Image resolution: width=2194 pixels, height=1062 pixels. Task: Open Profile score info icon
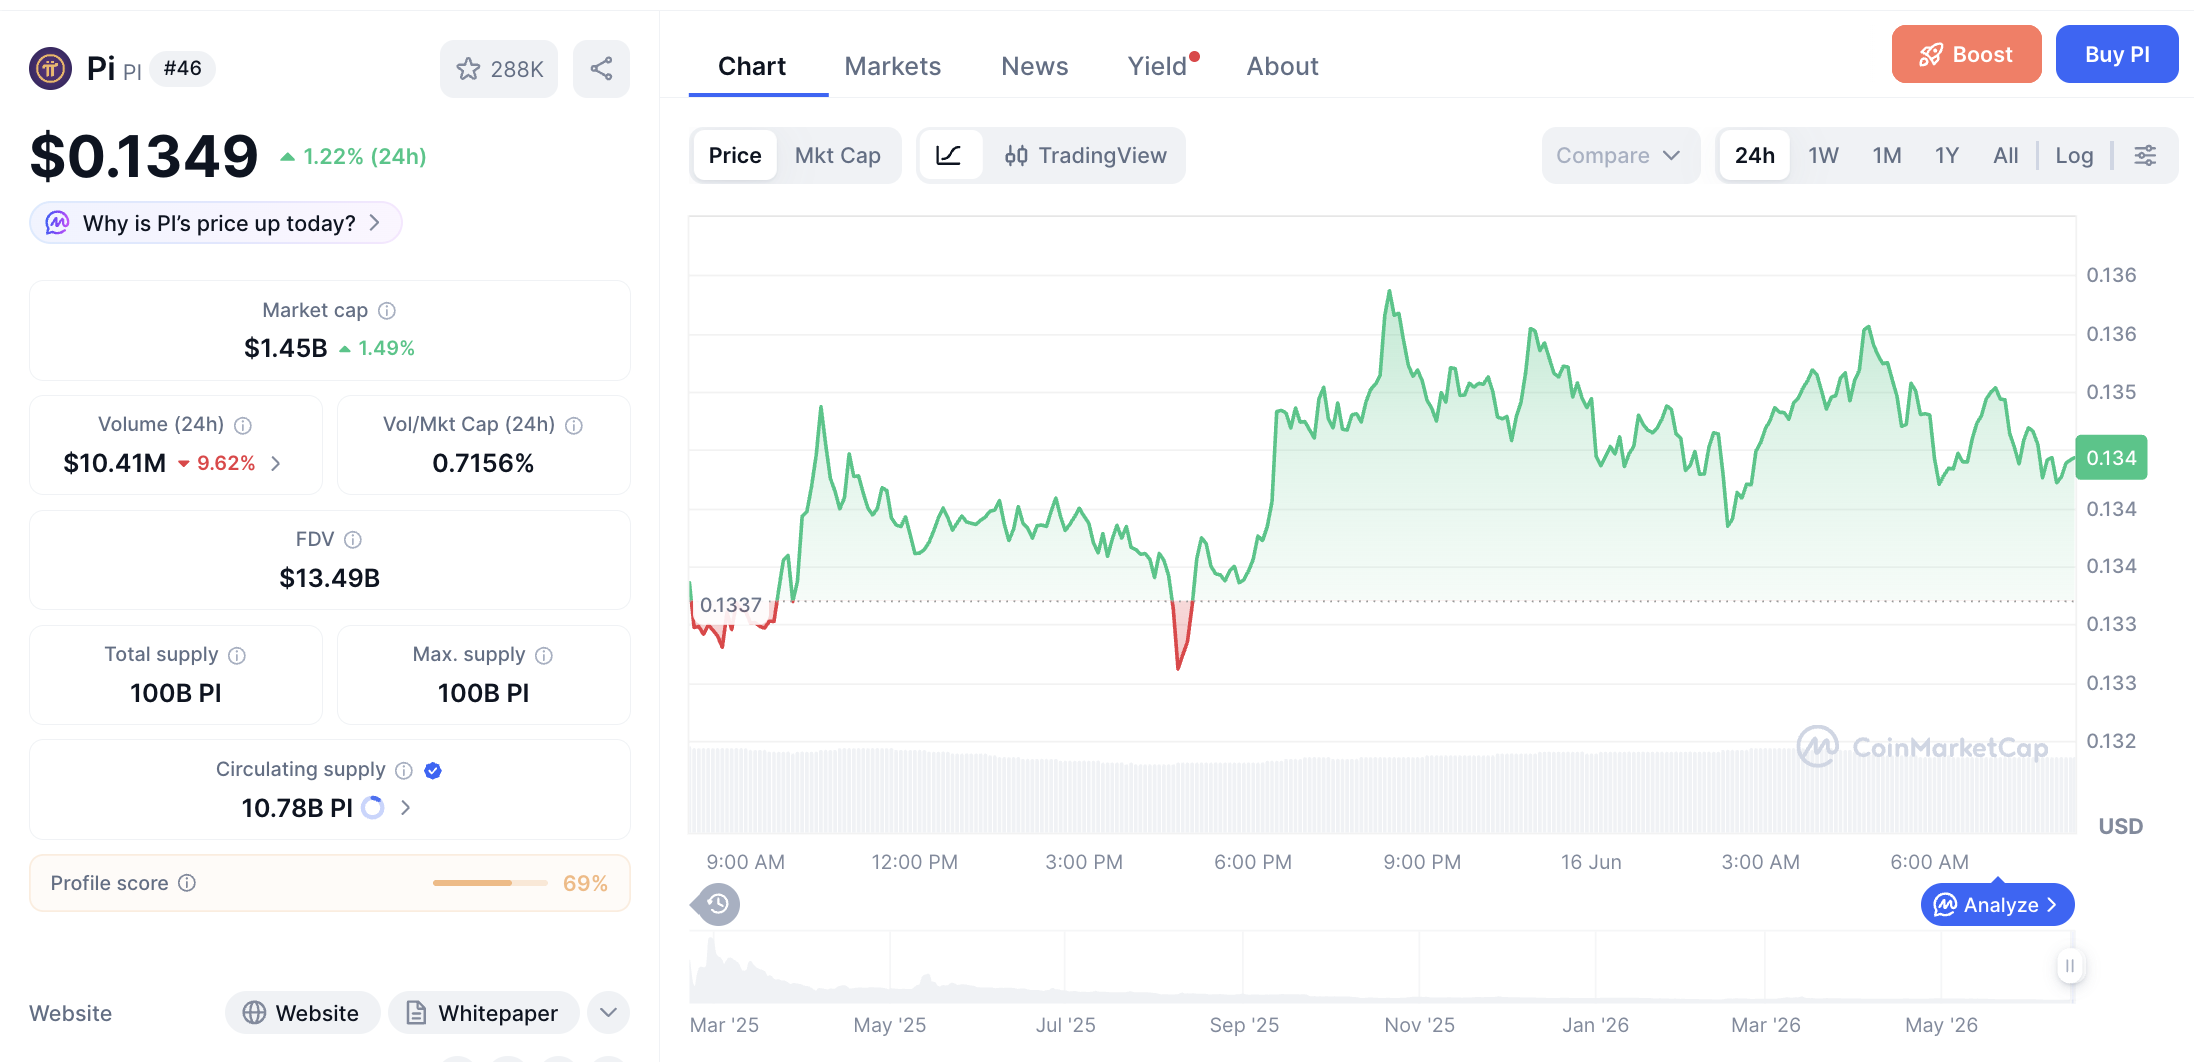187,883
